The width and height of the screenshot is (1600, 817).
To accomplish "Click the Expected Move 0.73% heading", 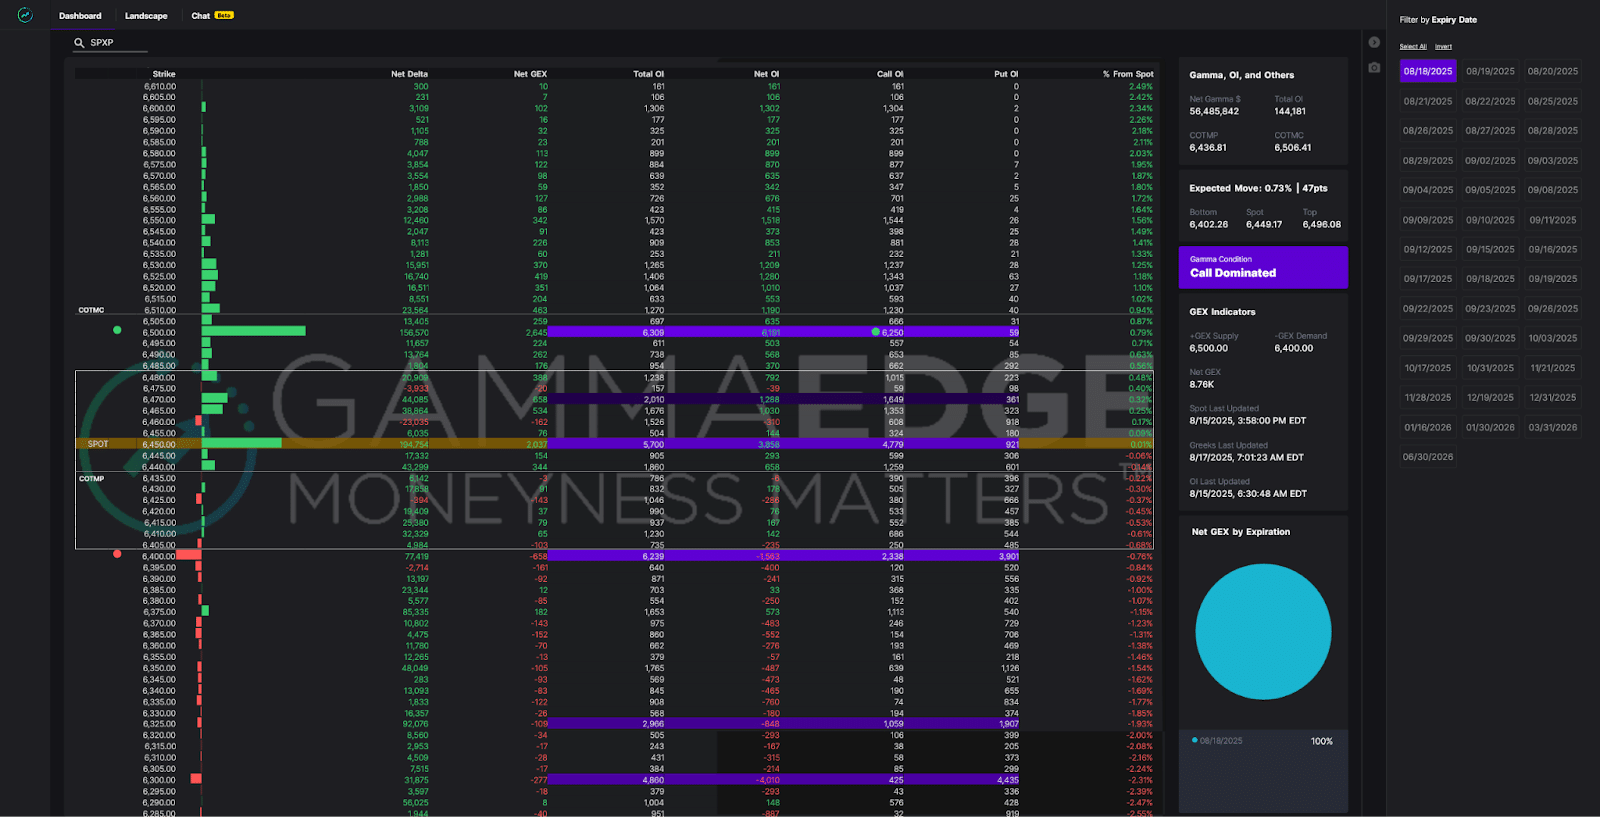I will pyautogui.click(x=1258, y=188).
